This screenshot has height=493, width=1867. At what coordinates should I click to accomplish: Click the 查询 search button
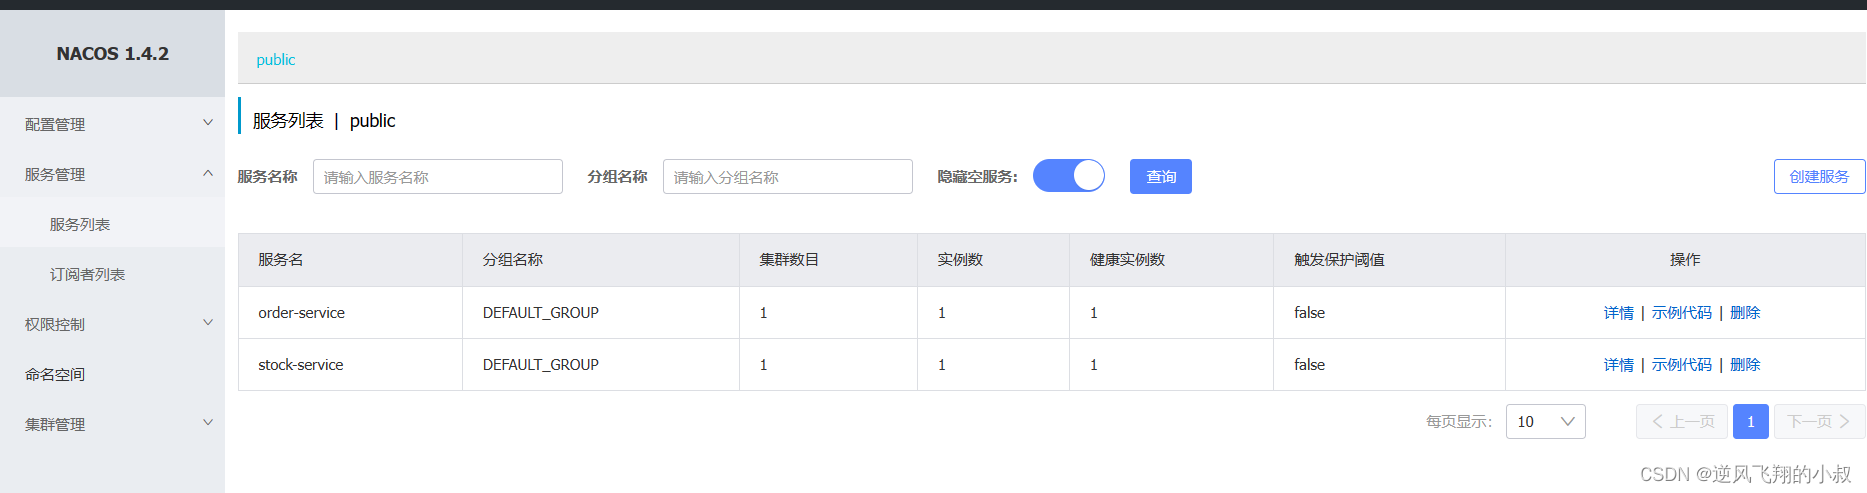tap(1160, 177)
